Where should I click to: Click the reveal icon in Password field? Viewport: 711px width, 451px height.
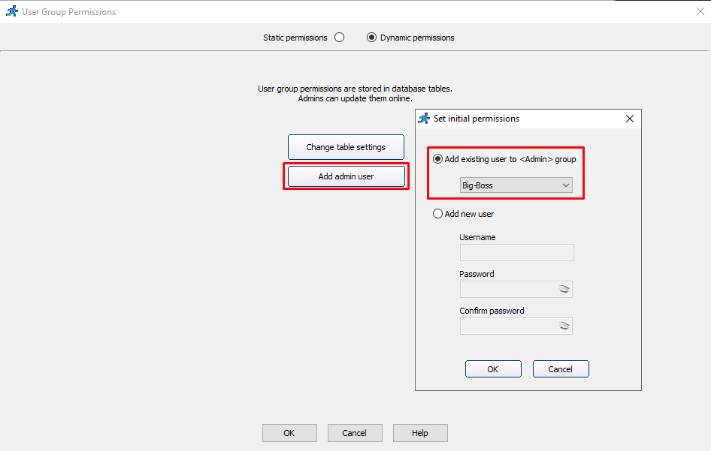pos(564,289)
